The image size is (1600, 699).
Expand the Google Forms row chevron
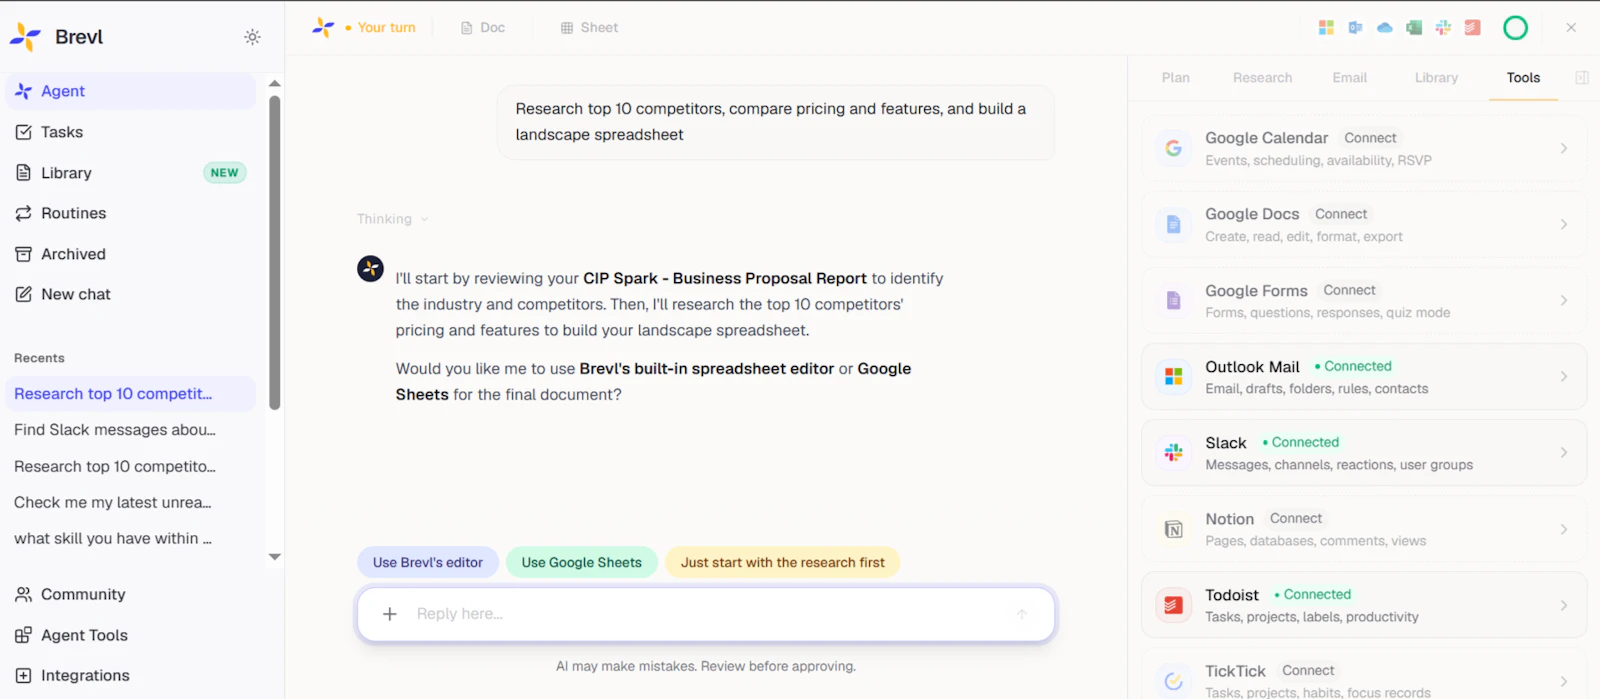[x=1563, y=300]
